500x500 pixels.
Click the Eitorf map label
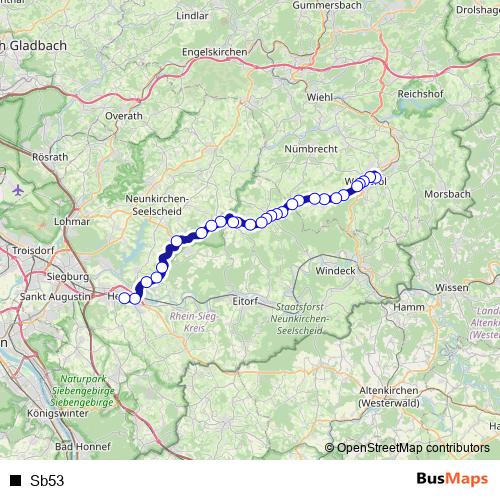click(245, 301)
